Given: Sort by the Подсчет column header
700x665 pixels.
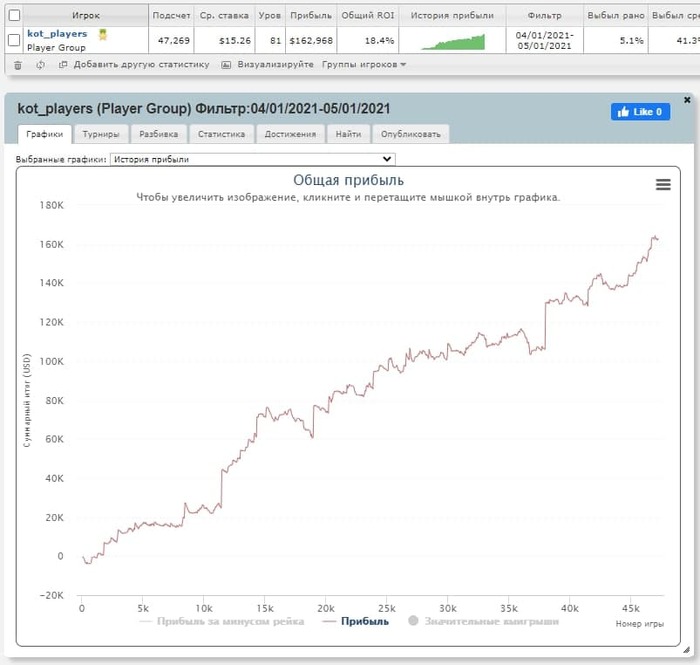Looking at the screenshot, I should 171,16.
